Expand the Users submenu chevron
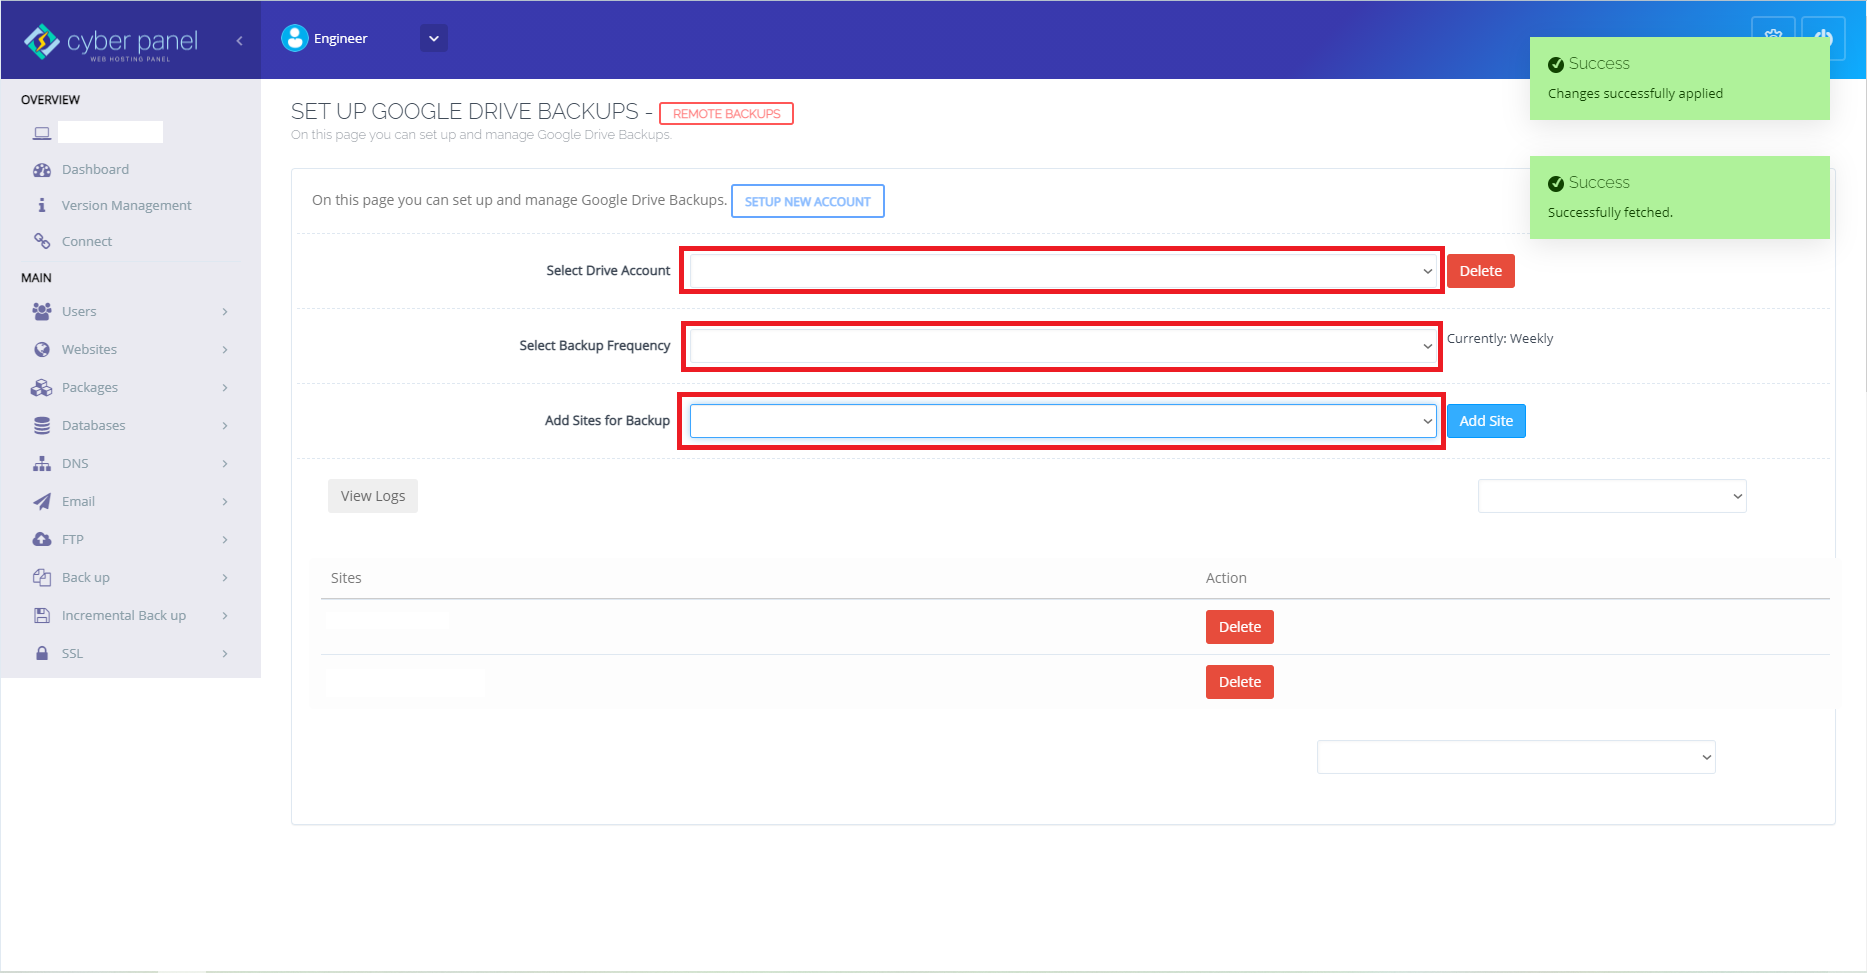This screenshot has width=1867, height=973. pyautogui.click(x=225, y=311)
